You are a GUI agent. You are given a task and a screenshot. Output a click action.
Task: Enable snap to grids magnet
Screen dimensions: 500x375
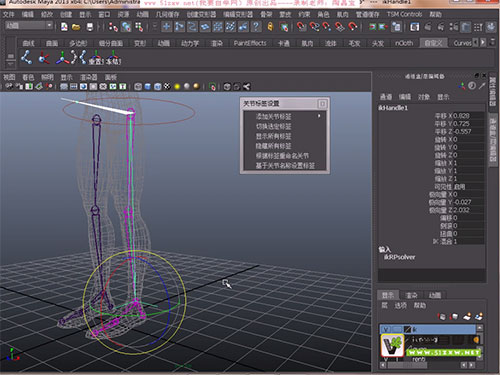[x=302, y=27]
